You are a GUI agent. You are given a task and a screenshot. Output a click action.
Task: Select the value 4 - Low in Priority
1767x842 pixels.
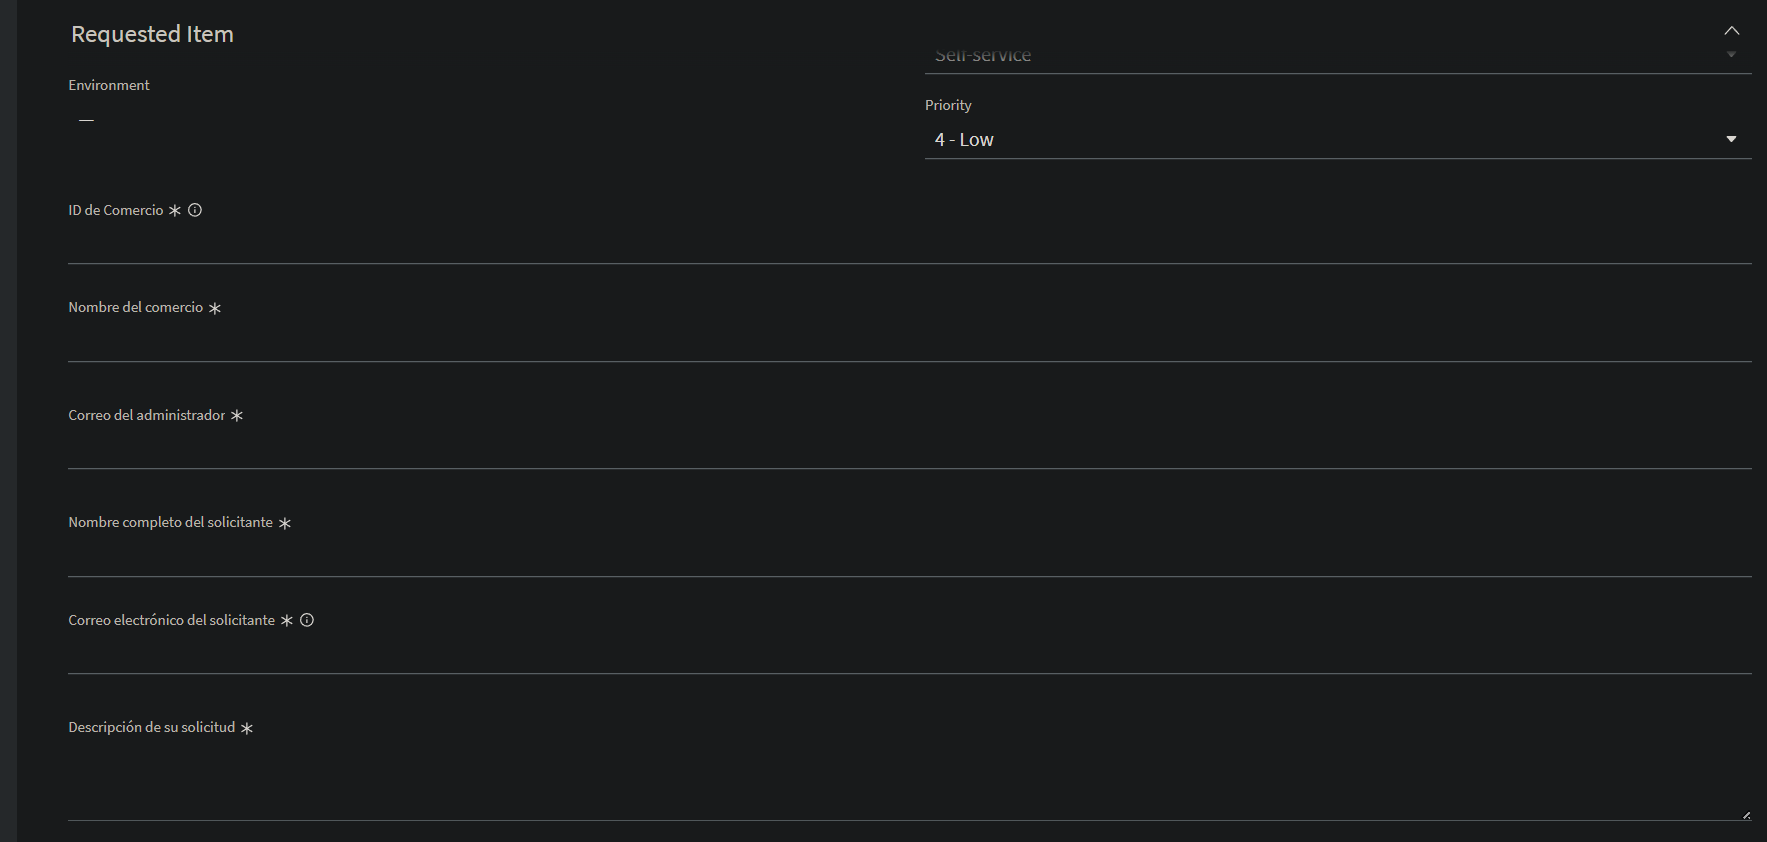tap(963, 139)
